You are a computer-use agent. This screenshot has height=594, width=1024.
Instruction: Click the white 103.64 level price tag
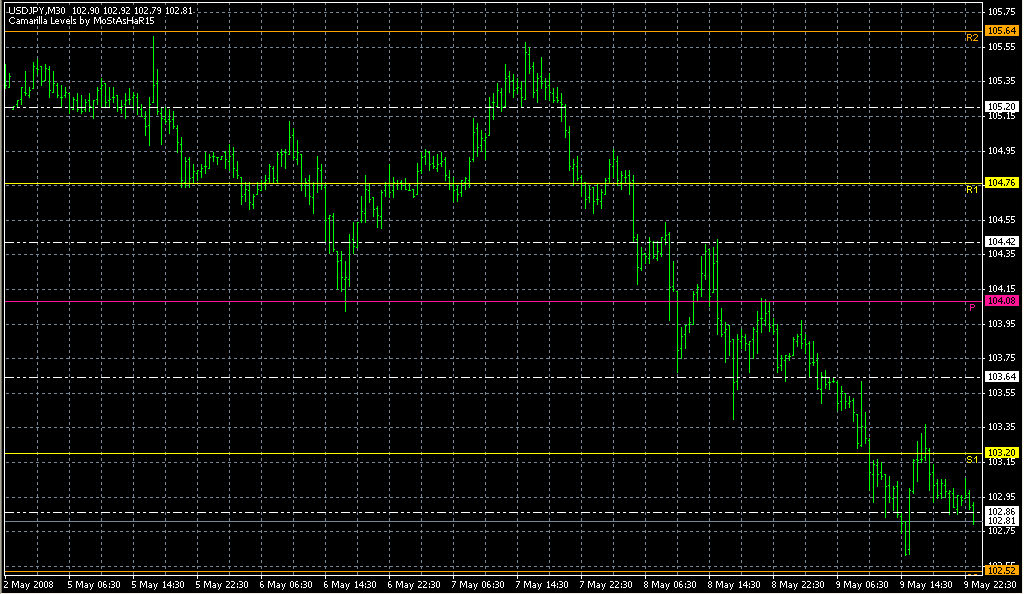(x=1001, y=376)
